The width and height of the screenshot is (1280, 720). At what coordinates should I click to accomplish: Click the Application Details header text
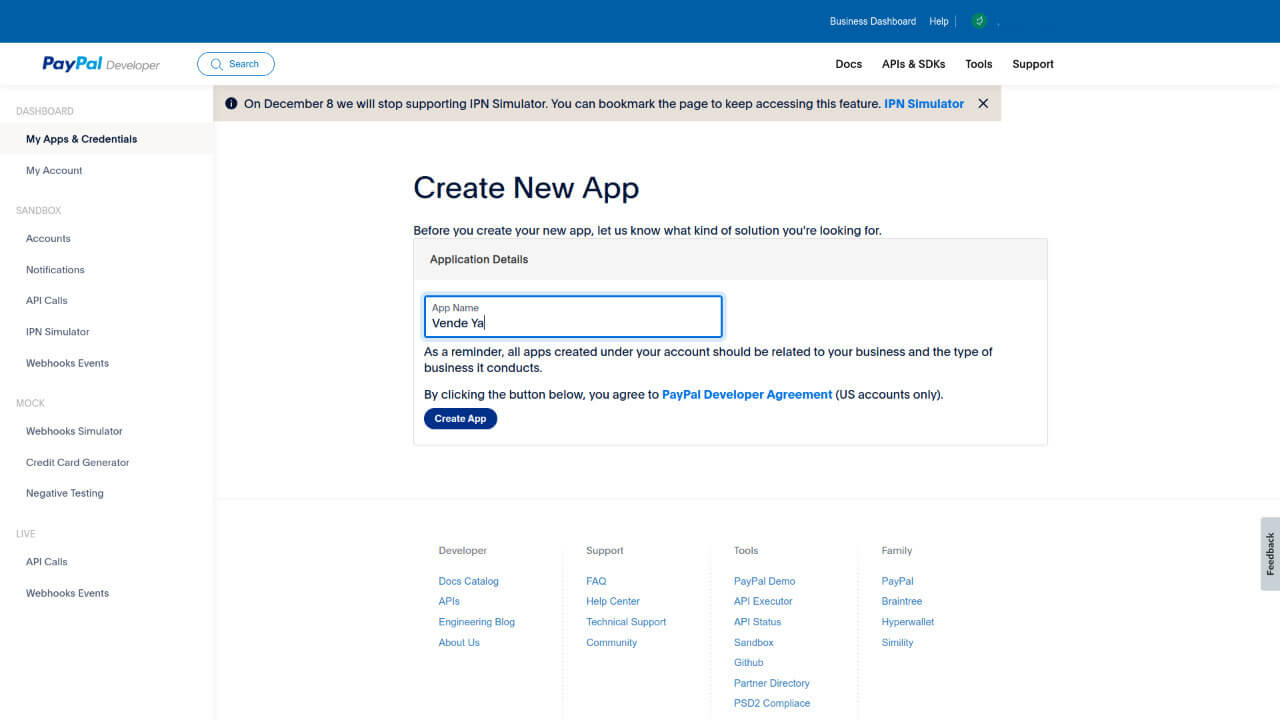click(x=479, y=259)
